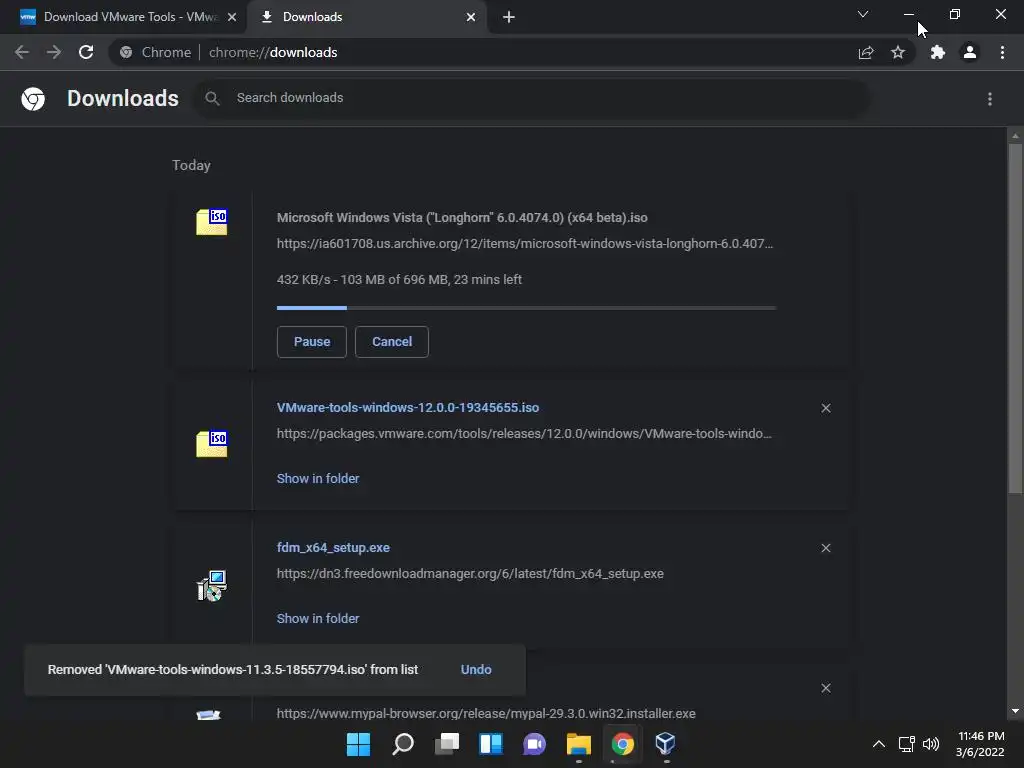
Task: Open the Windows Start menu
Action: 358,744
